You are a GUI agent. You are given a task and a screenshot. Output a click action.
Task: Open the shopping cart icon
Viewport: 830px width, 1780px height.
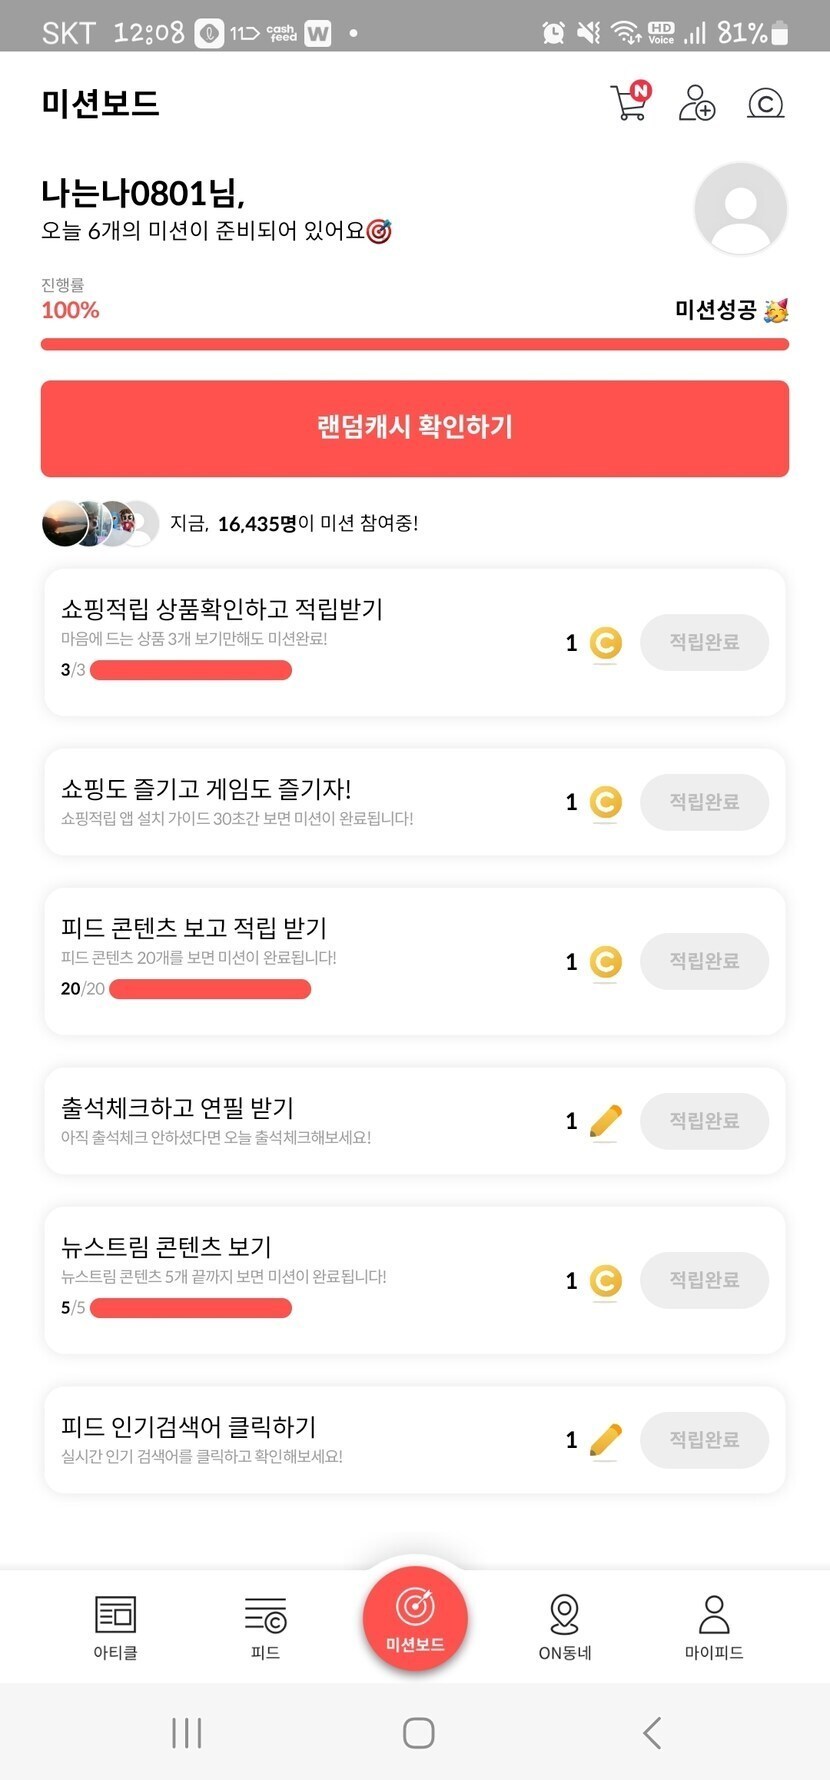point(629,102)
